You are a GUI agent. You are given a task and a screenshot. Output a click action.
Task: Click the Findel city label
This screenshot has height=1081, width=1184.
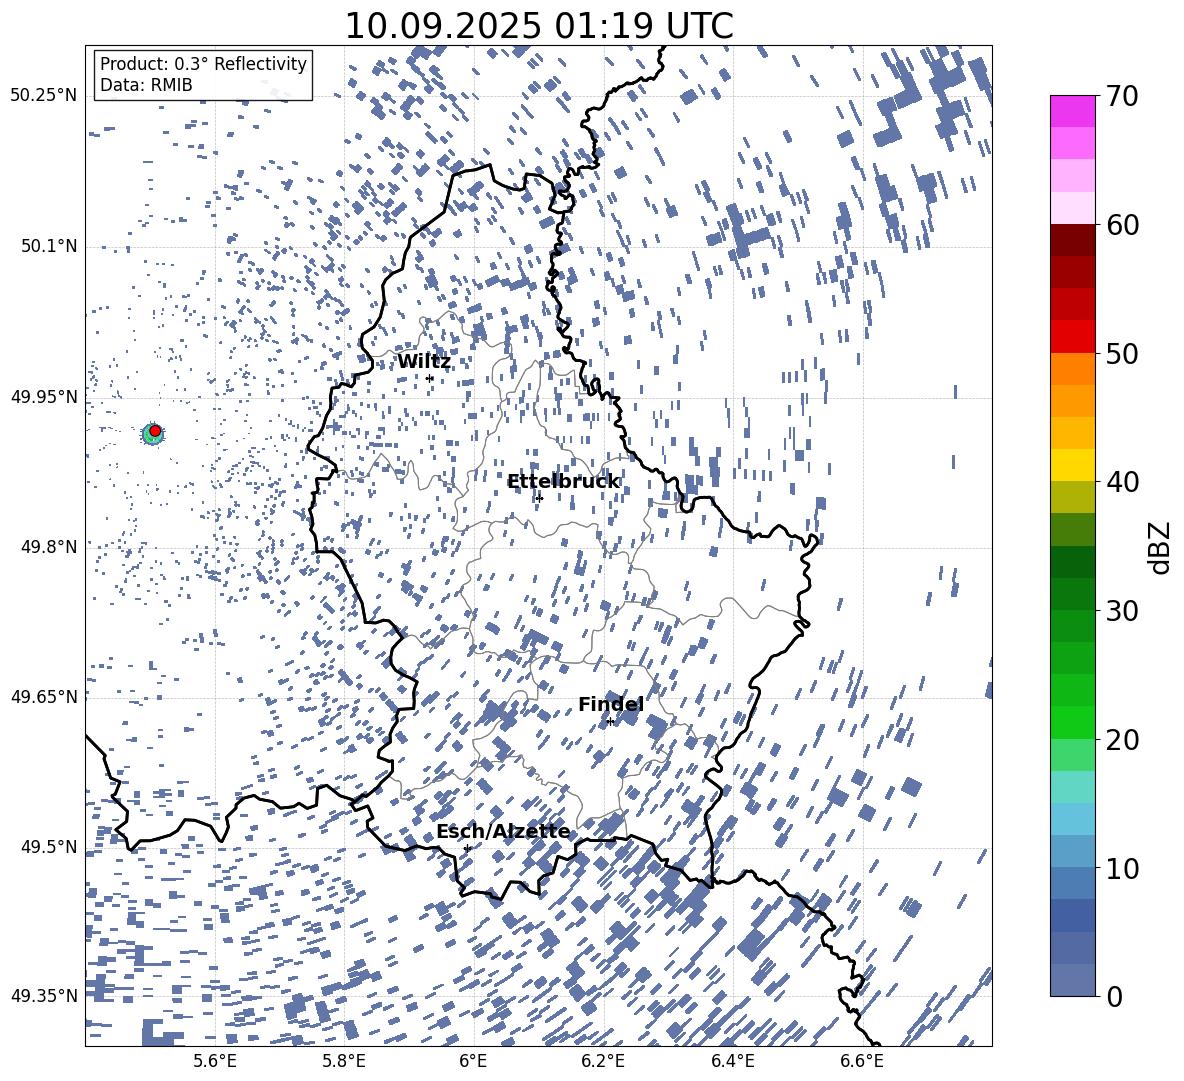(611, 704)
